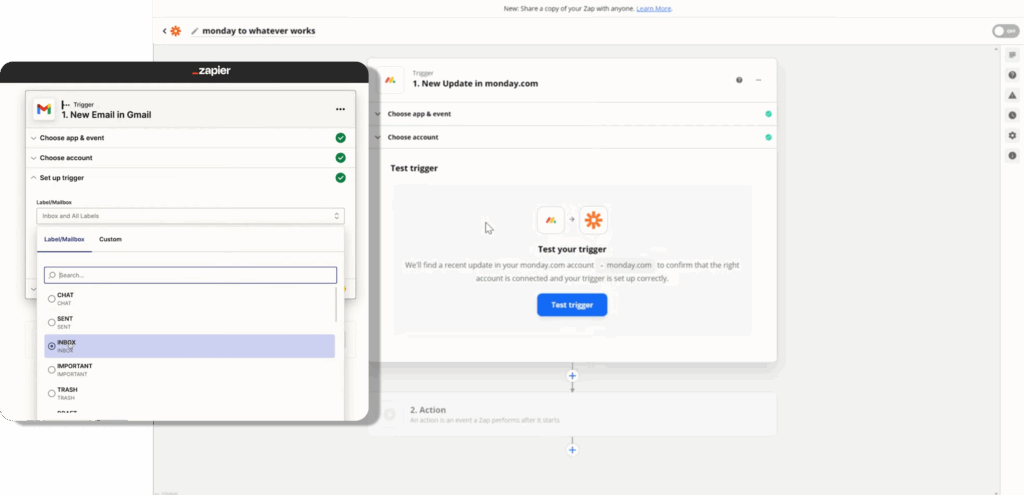Open the Learn More link in the top banner
The height and width of the screenshot is (495, 1024).
coord(654,8)
